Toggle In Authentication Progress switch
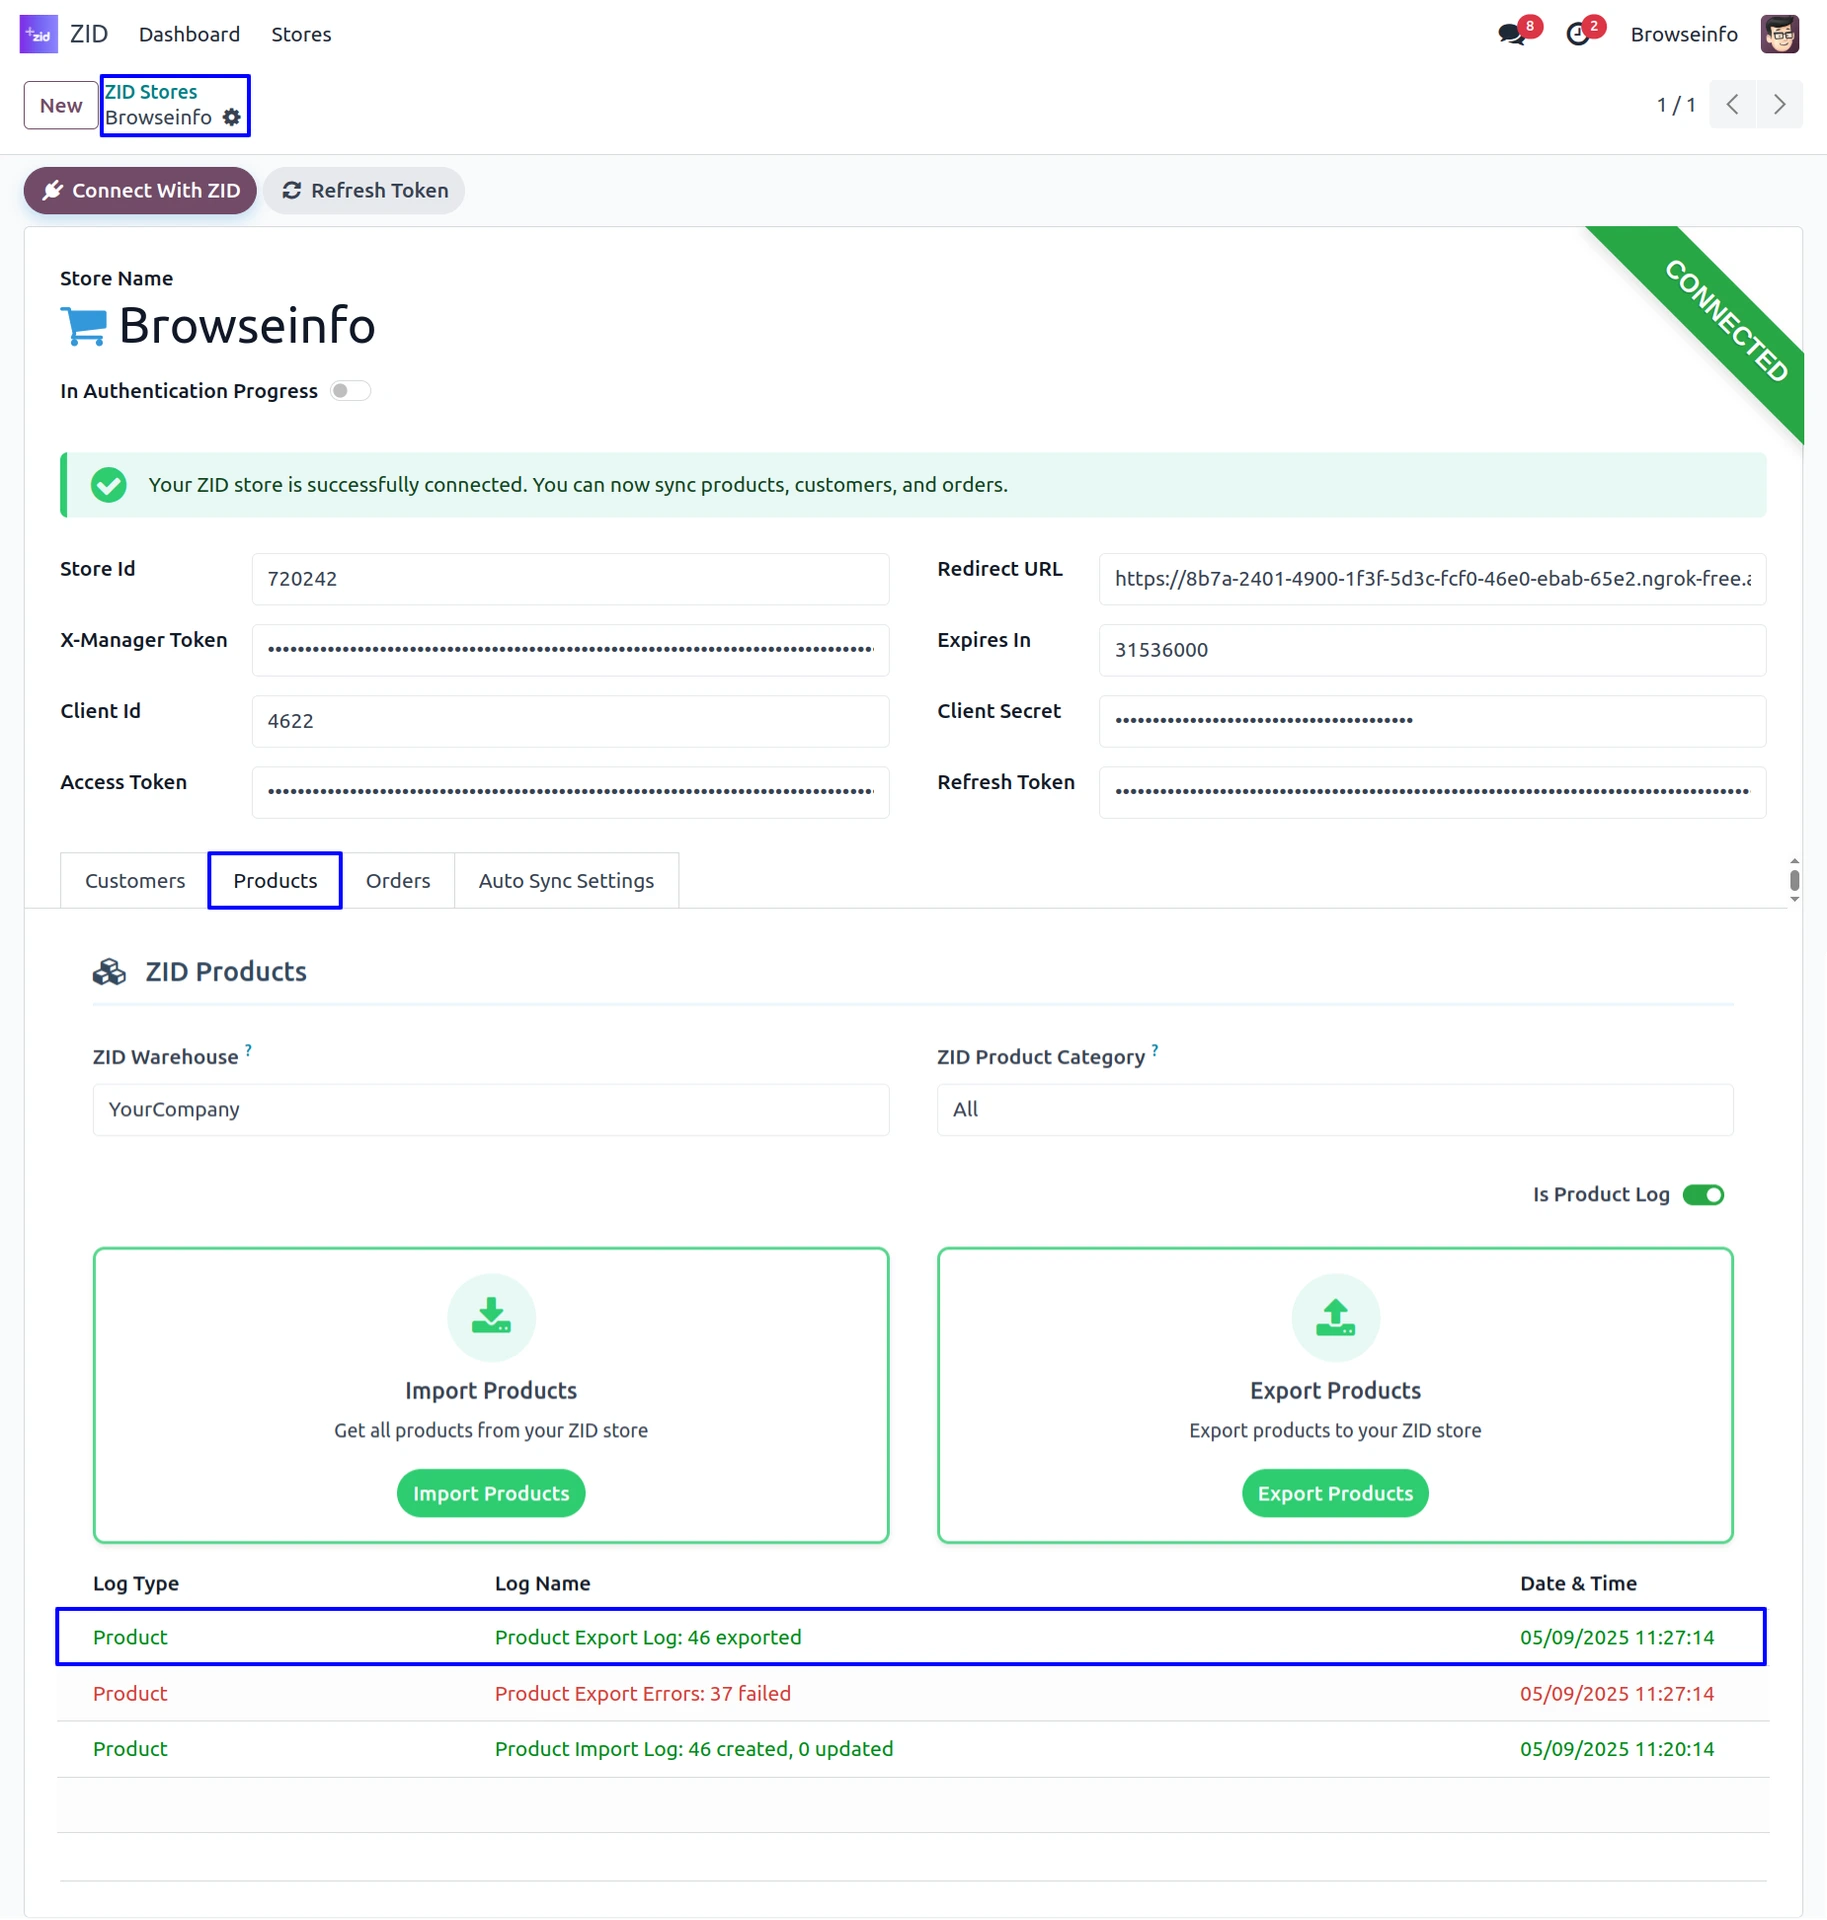 click(350, 391)
